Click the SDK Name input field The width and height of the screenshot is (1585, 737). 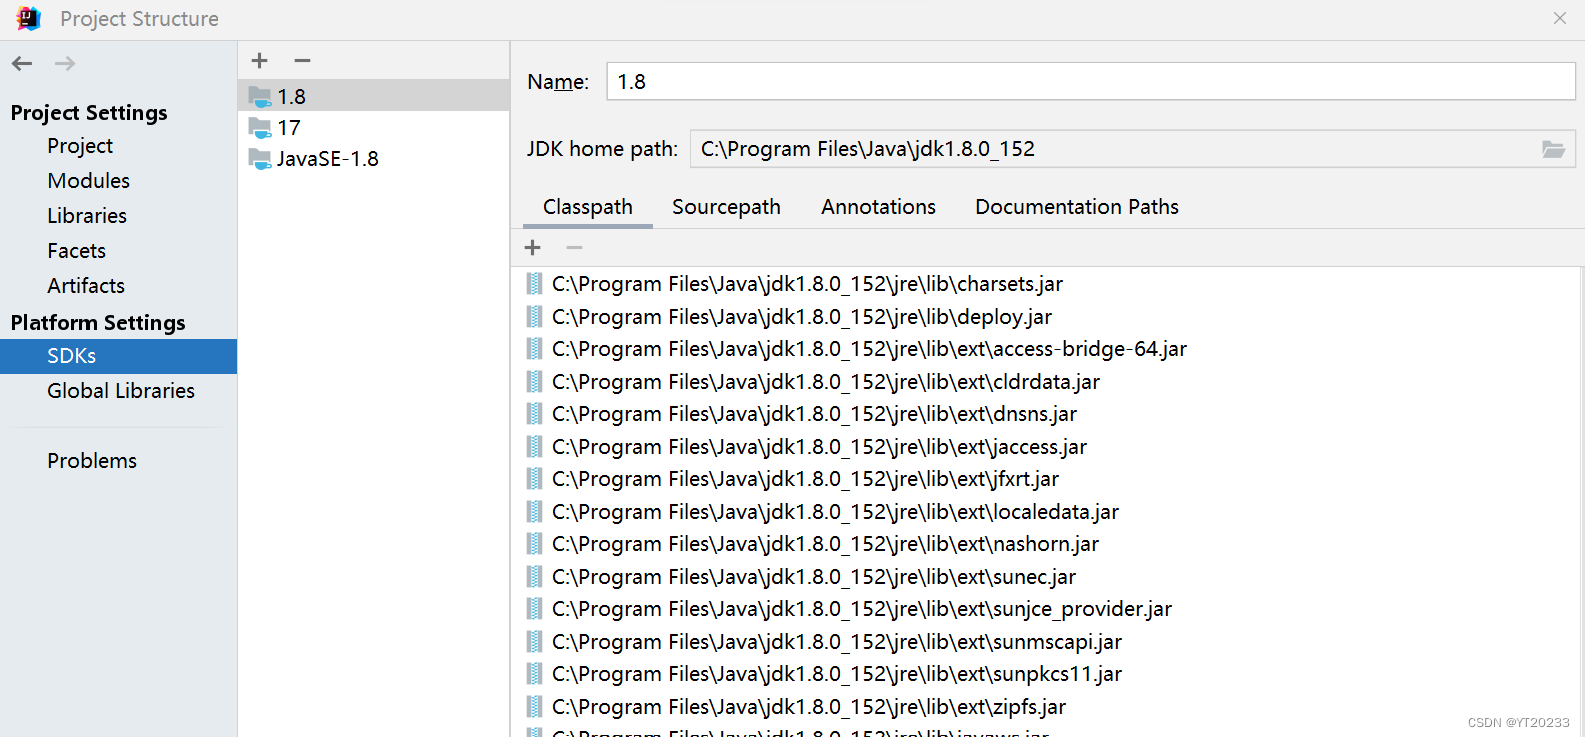coord(1091,82)
